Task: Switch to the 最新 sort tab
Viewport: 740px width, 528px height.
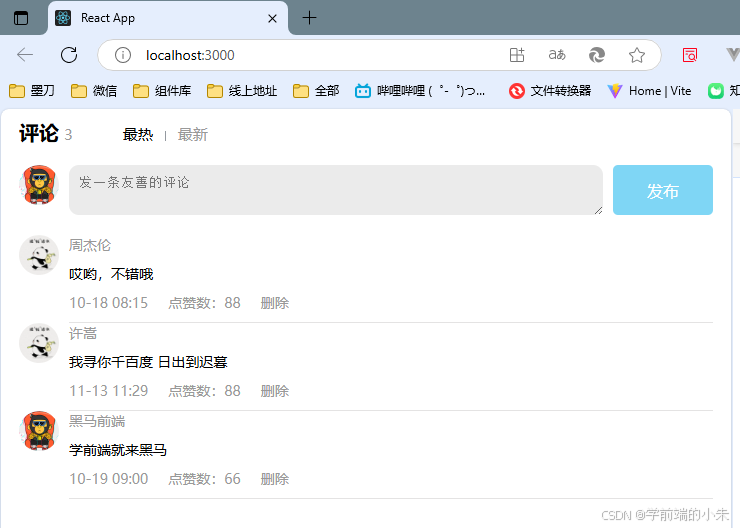Action: tap(193, 135)
